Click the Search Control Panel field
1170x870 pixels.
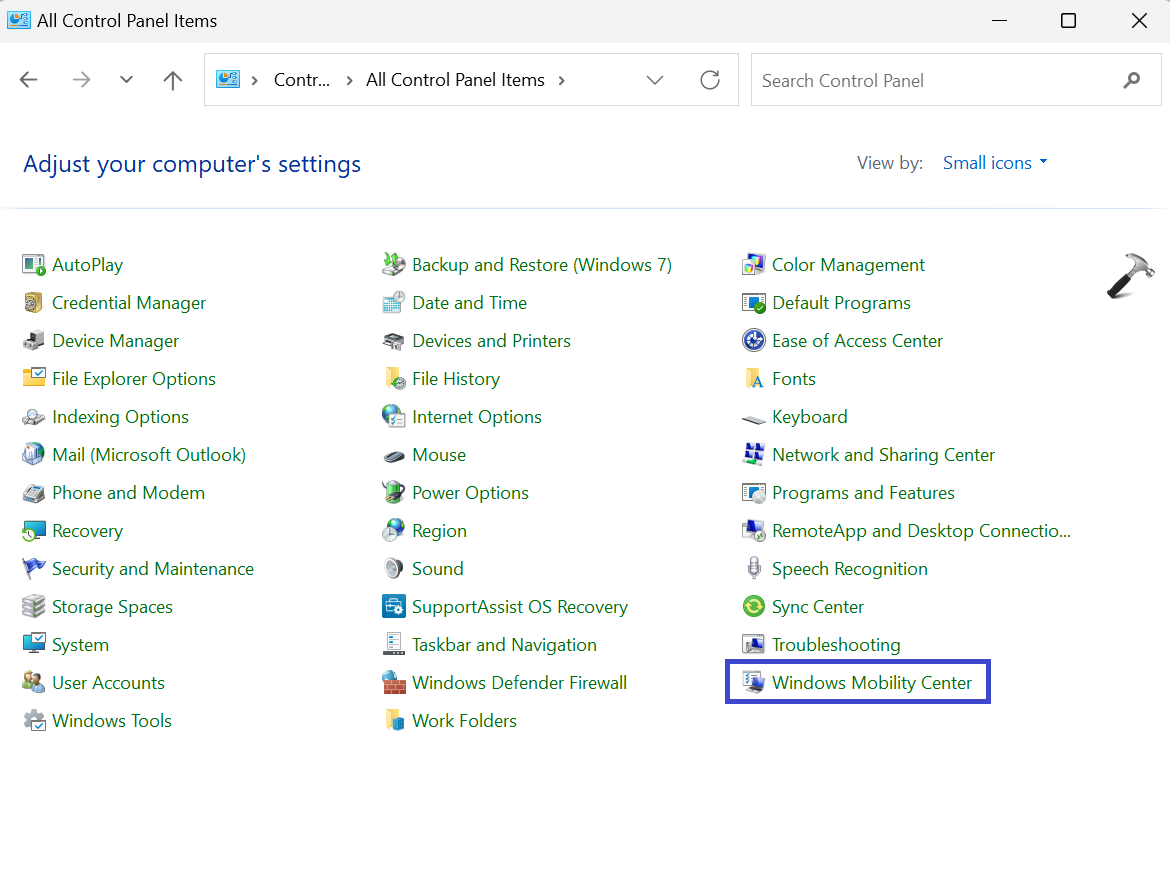935,80
